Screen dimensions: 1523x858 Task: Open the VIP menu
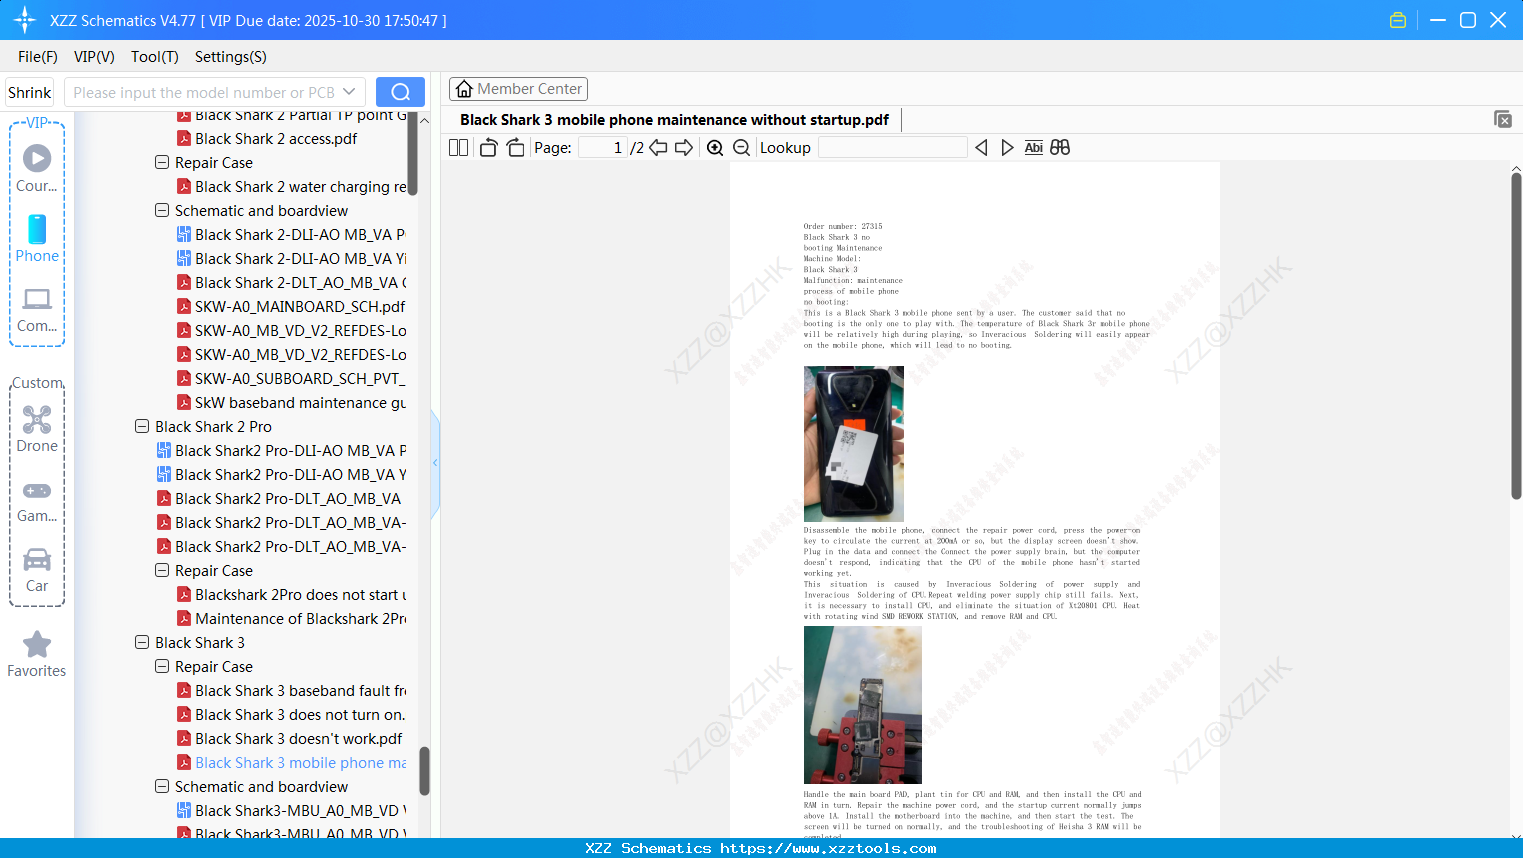pos(93,57)
